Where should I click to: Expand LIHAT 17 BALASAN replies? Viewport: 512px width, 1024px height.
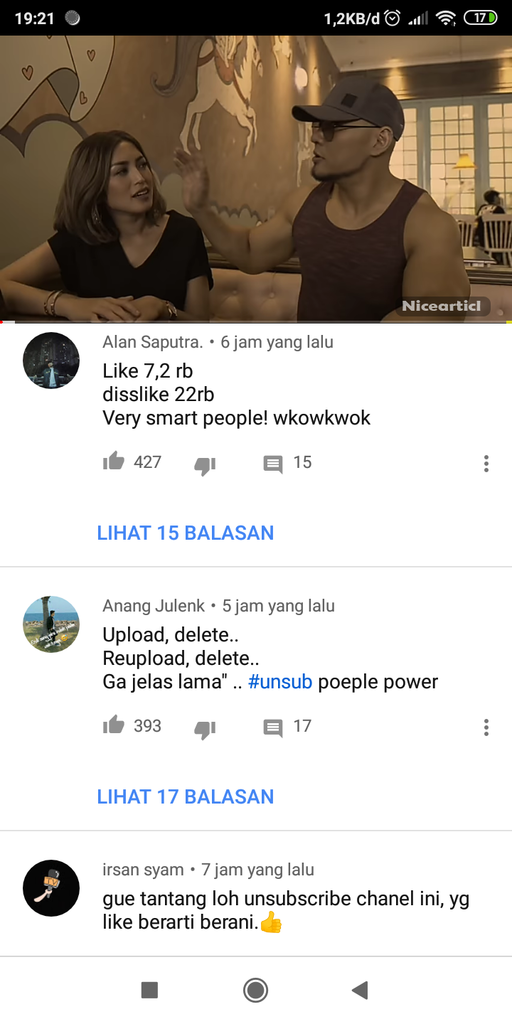(185, 797)
